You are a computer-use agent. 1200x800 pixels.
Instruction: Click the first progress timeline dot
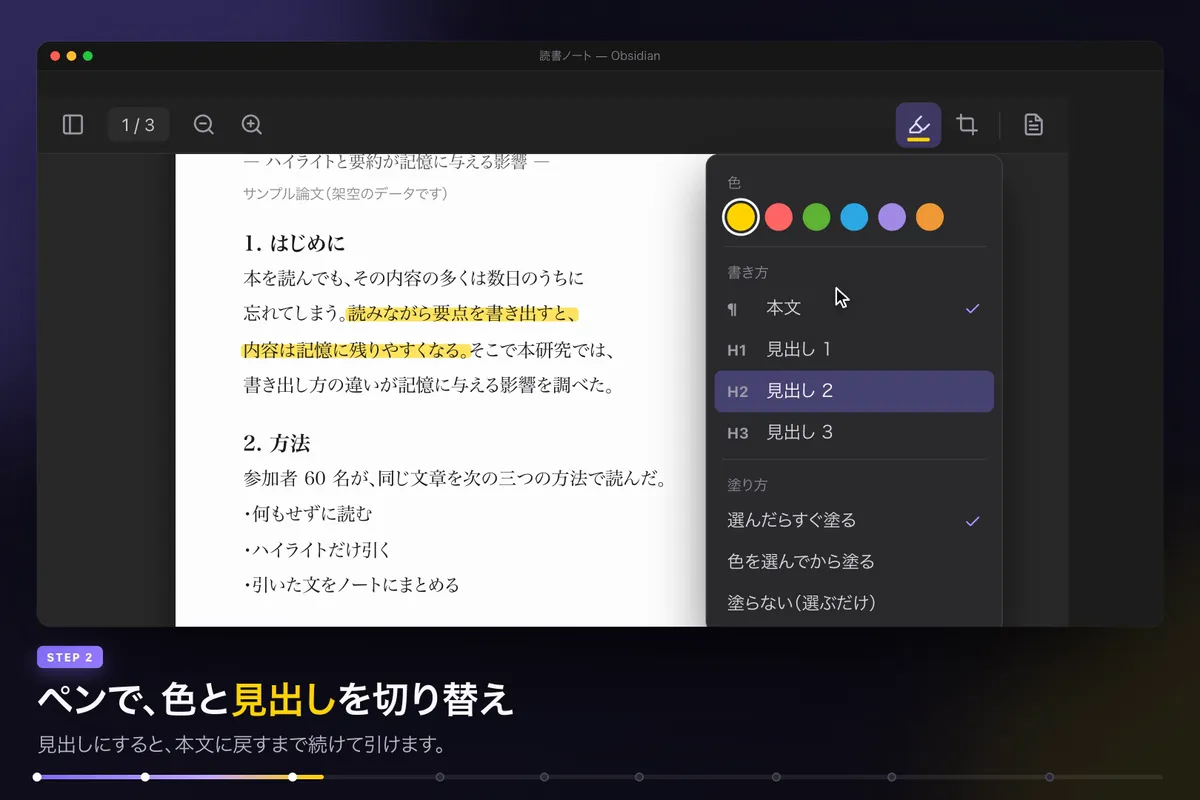click(37, 777)
